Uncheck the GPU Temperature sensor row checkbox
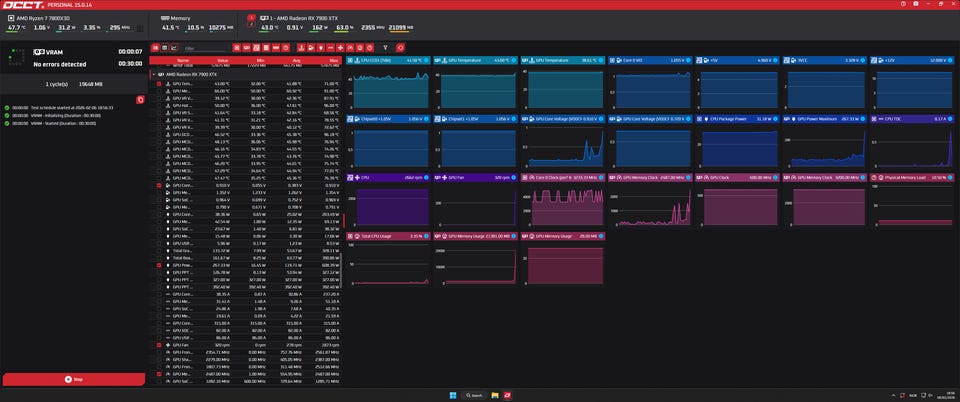The height and width of the screenshot is (402, 960). [x=159, y=83]
